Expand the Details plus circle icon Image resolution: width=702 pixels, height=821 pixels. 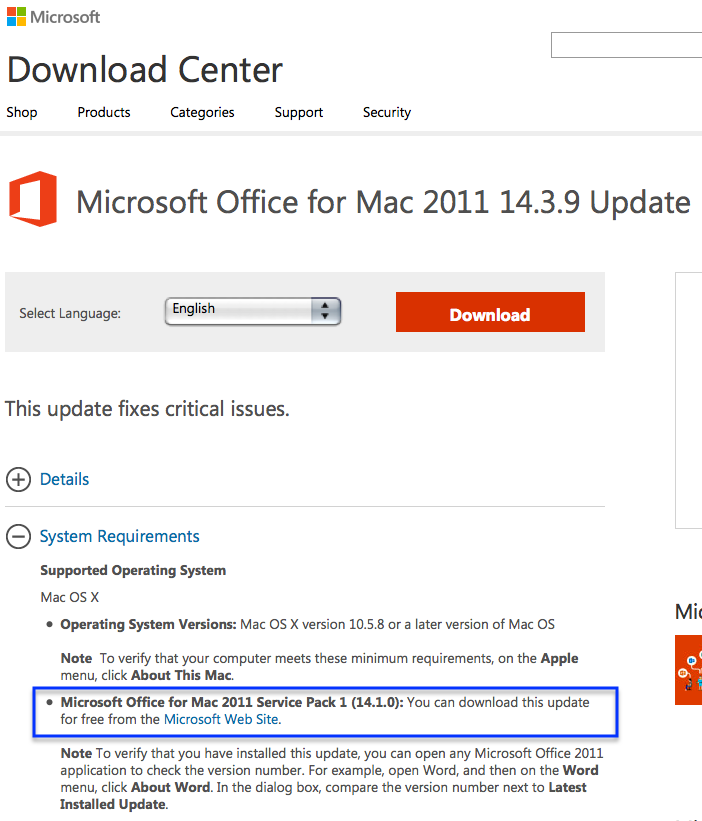[x=18, y=480]
